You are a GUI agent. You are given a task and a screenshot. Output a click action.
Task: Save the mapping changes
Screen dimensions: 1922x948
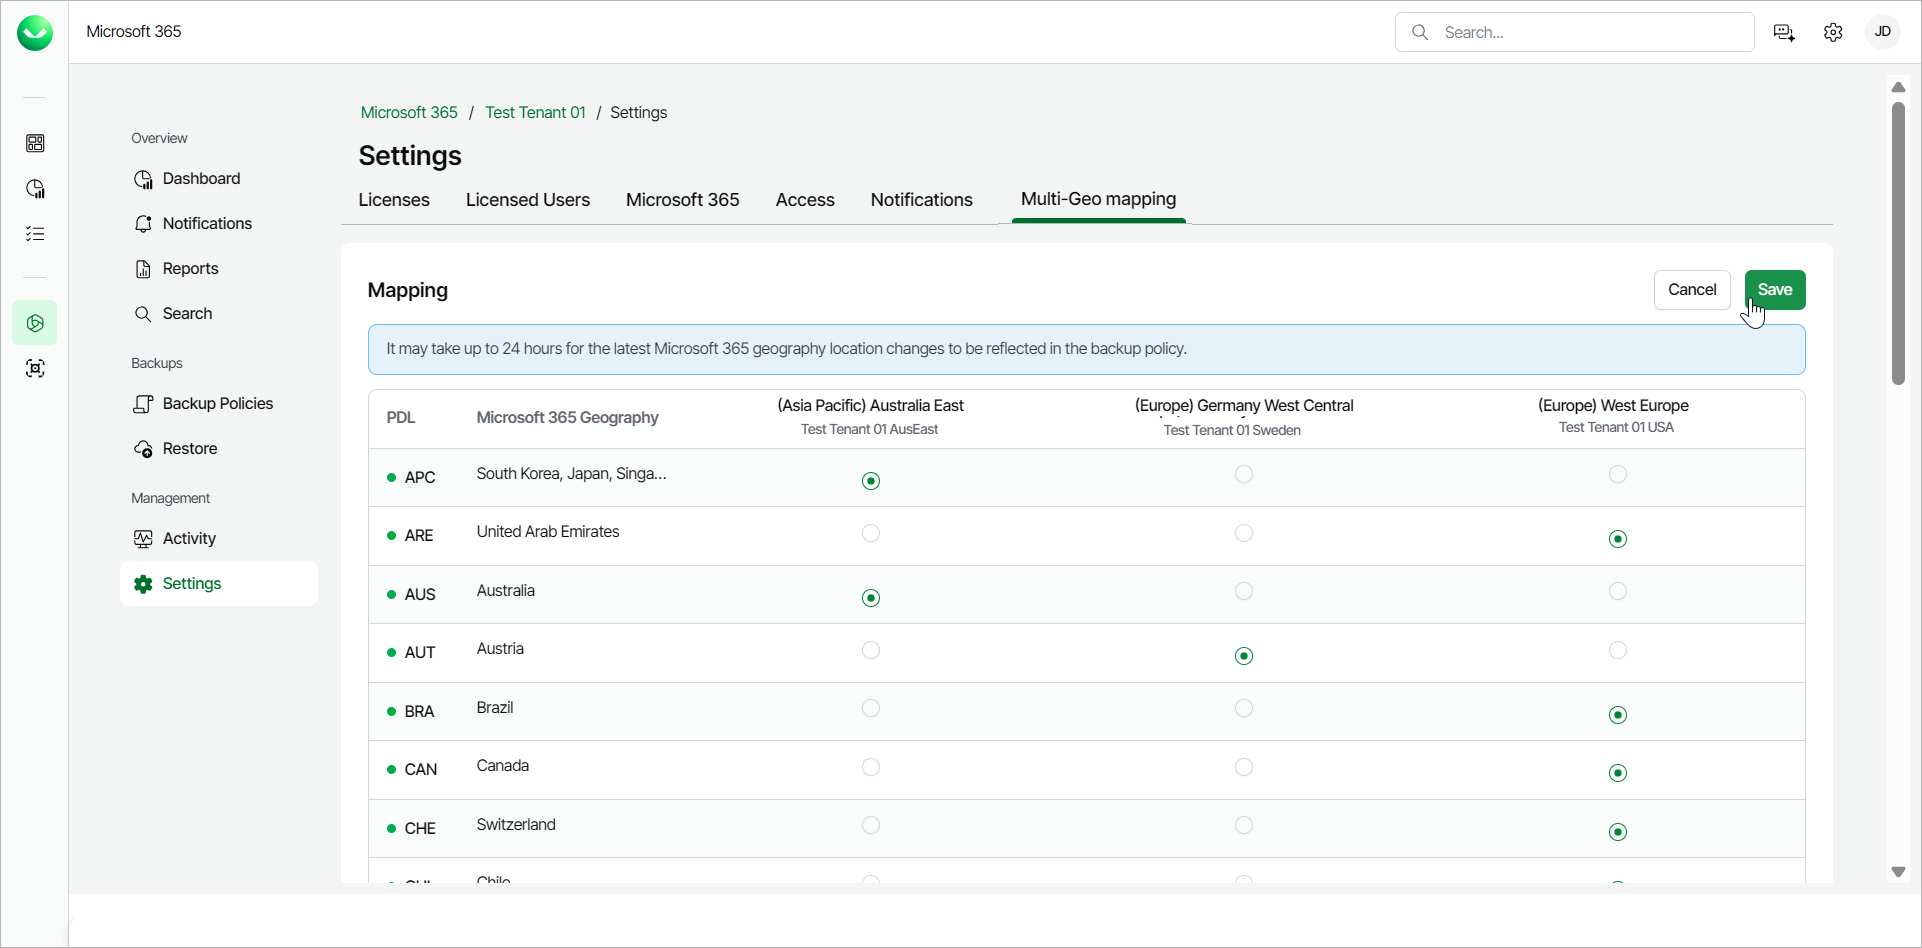click(x=1774, y=290)
